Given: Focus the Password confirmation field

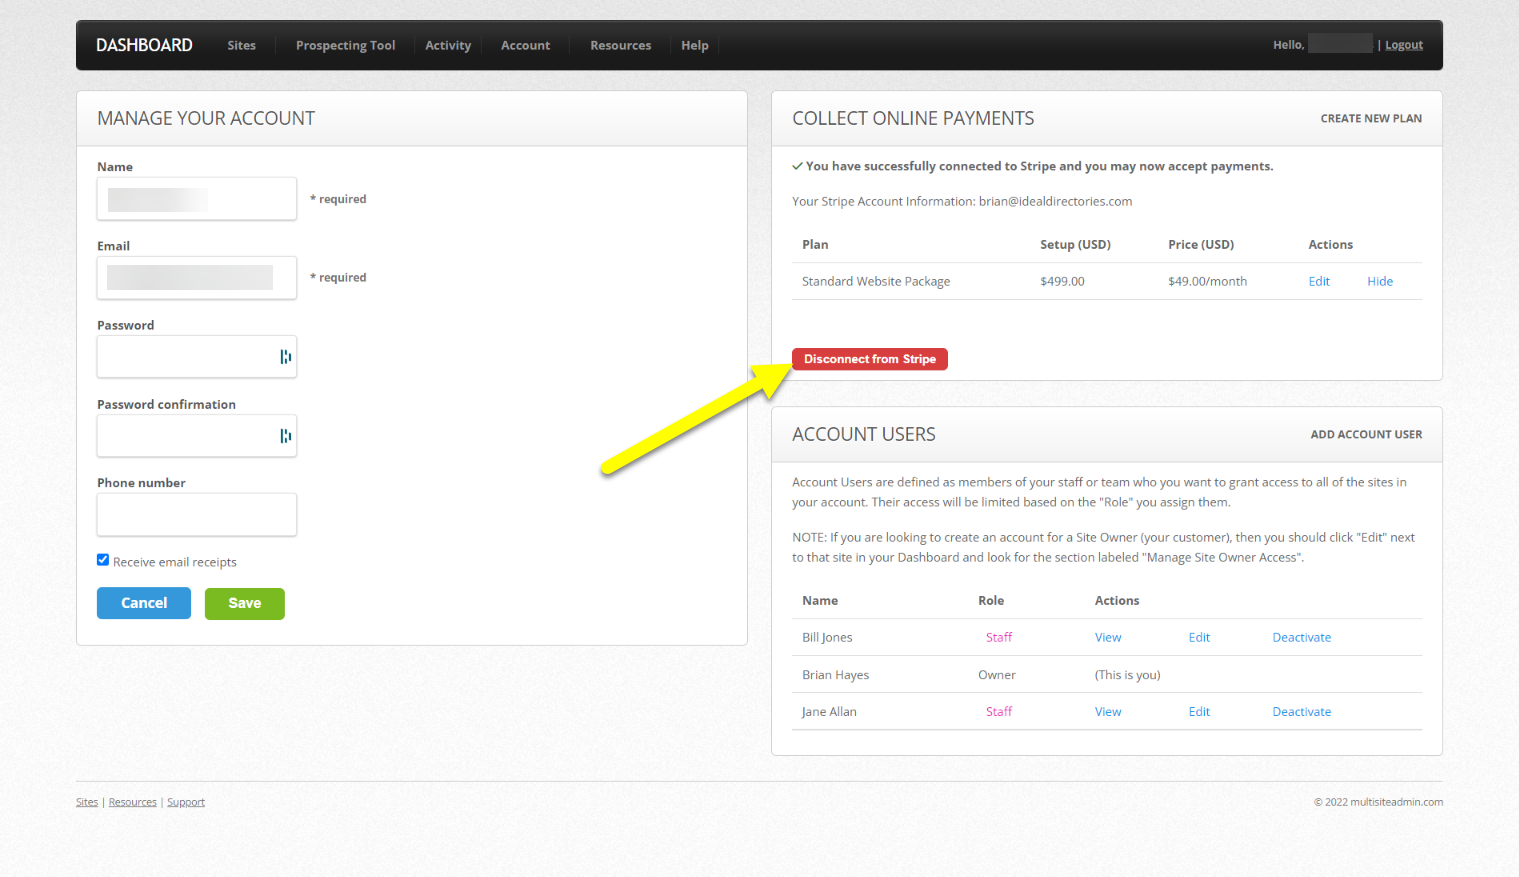Looking at the screenshot, I should [x=197, y=436].
